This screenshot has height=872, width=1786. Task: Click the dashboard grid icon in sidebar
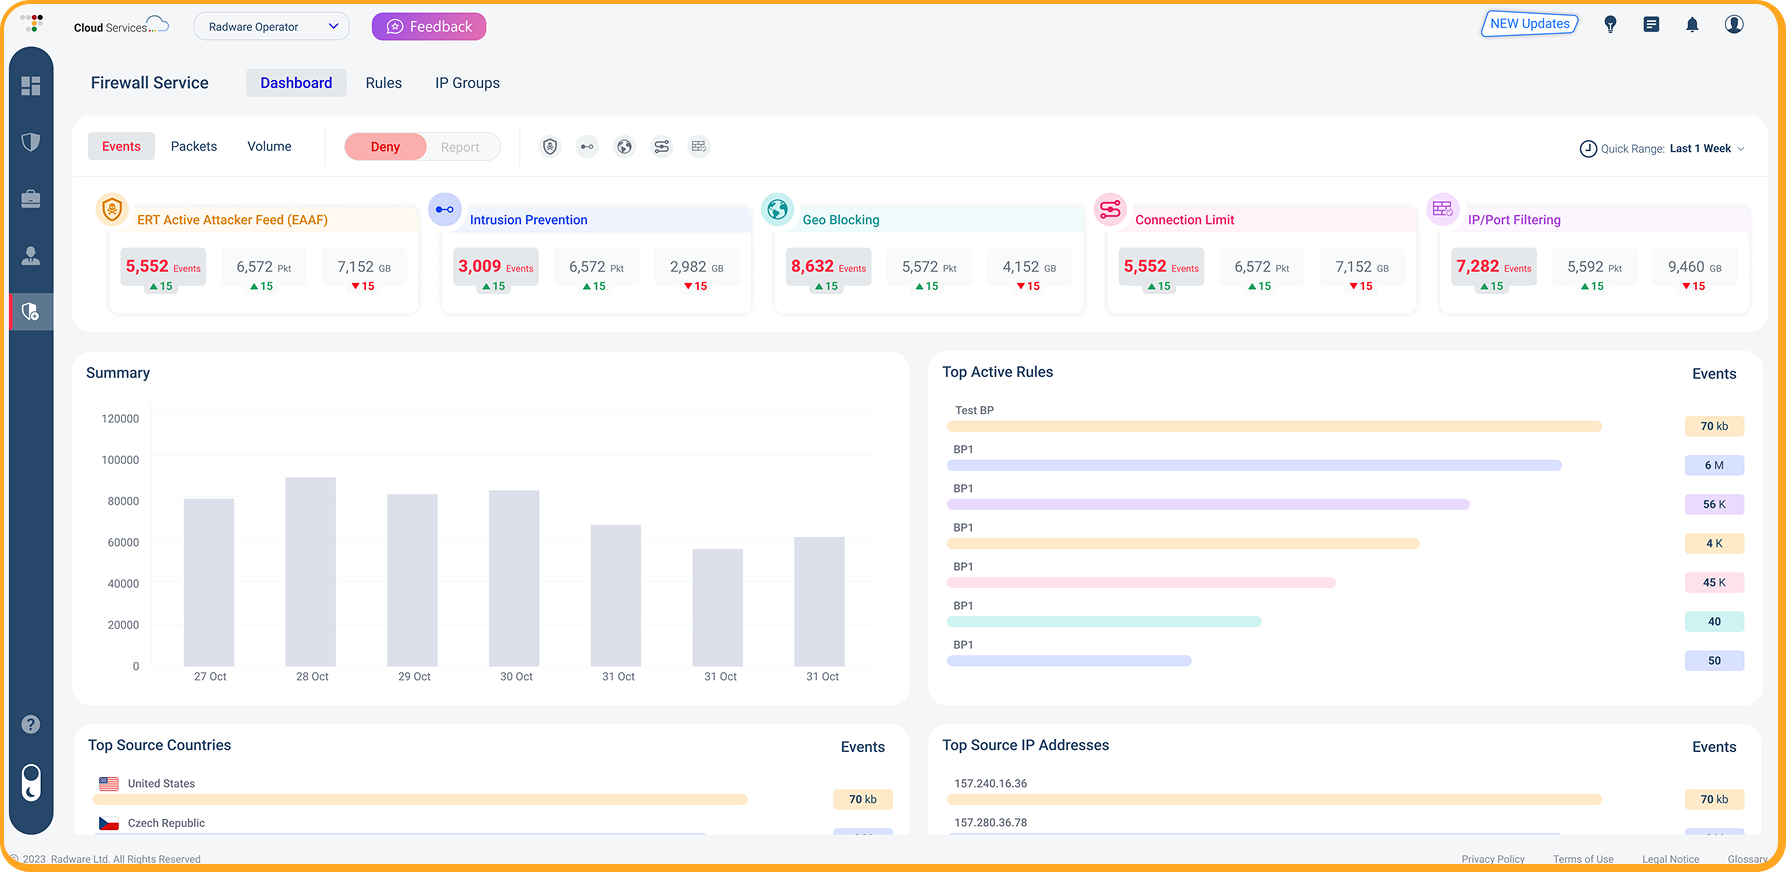(31, 86)
